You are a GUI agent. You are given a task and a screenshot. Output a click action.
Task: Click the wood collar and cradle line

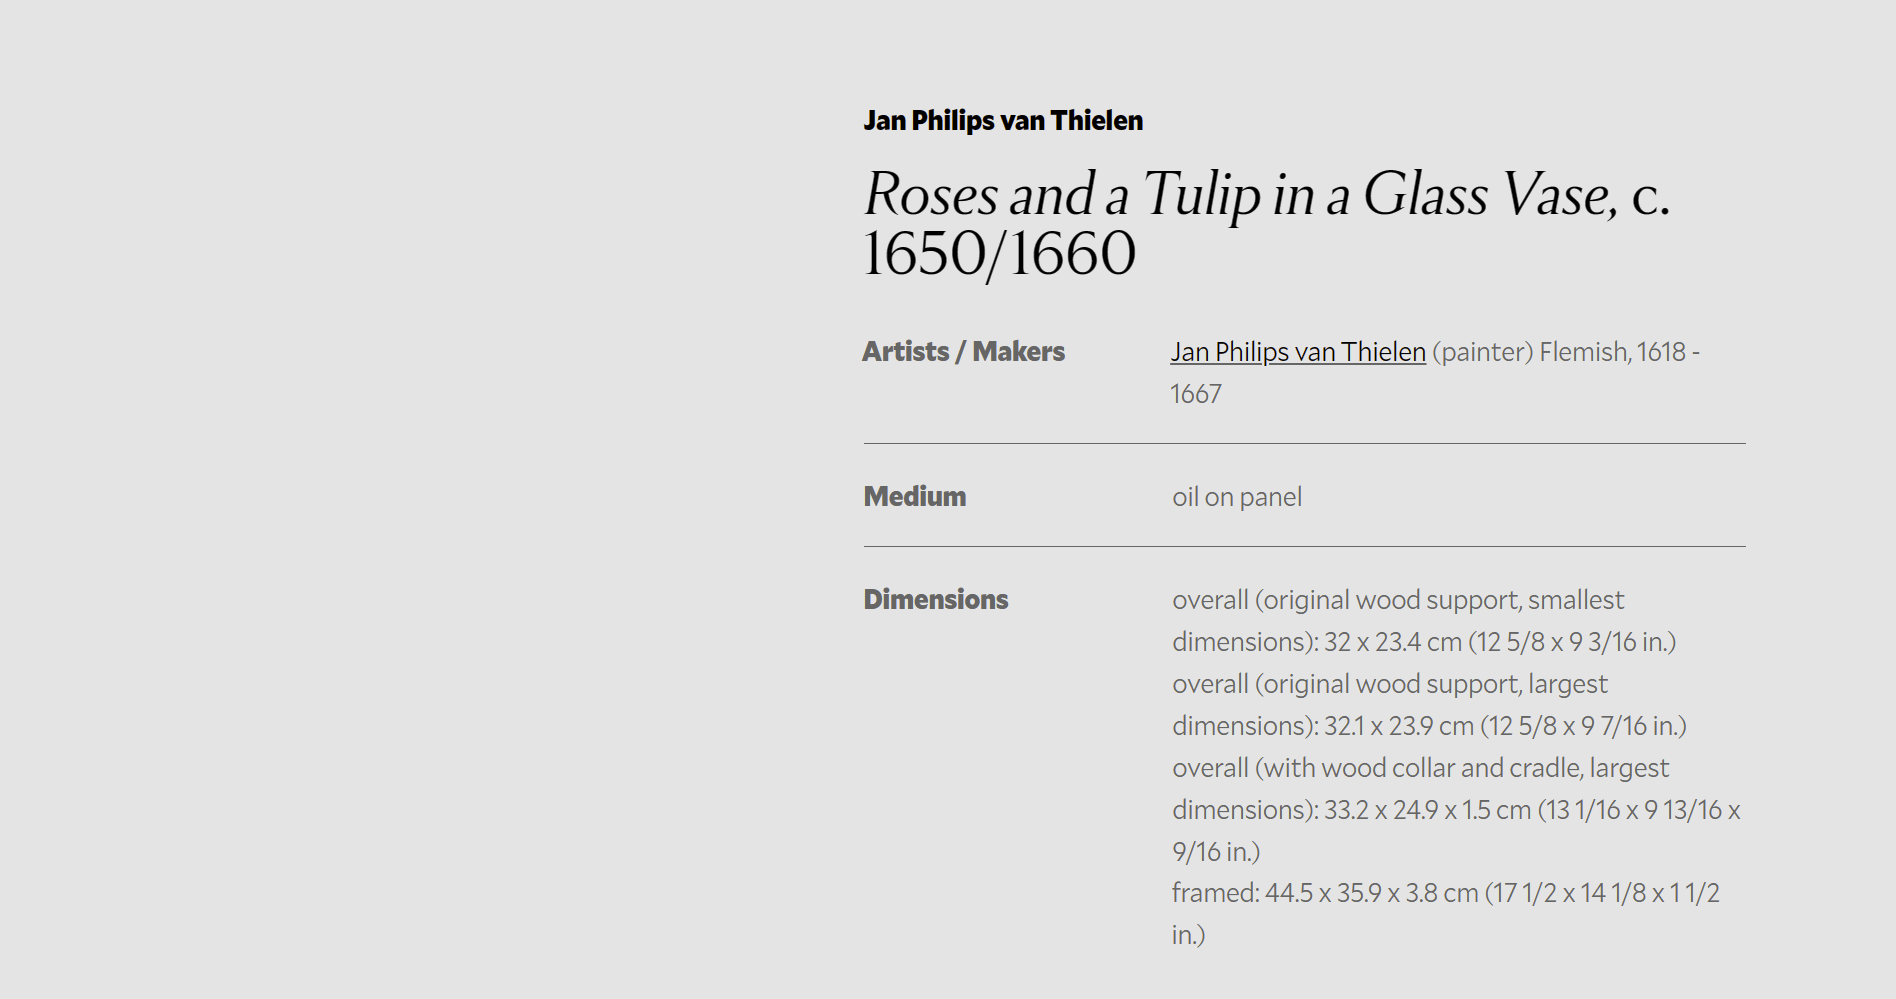point(1421,768)
